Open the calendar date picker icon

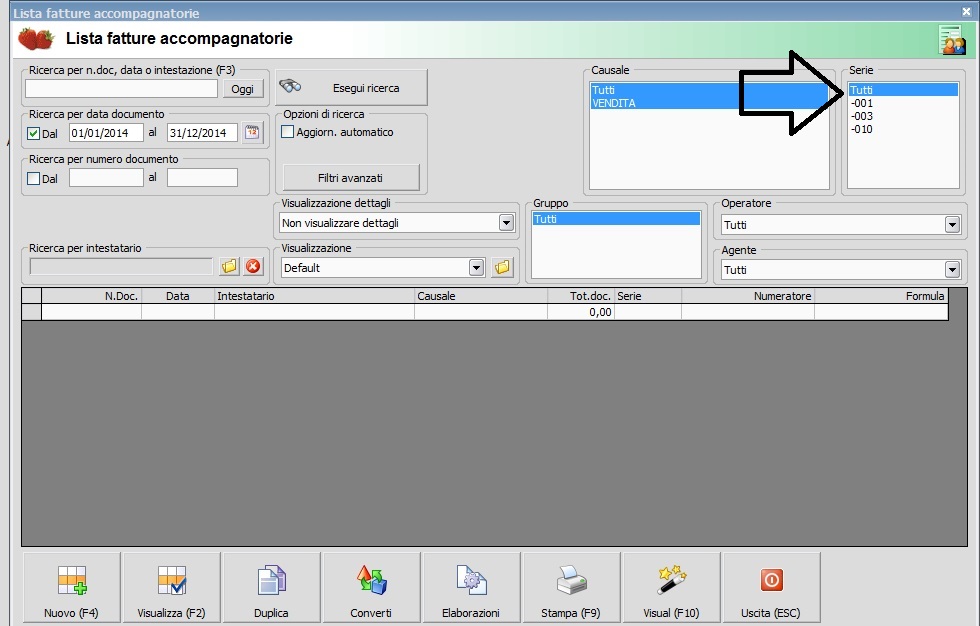pos(252,132)
